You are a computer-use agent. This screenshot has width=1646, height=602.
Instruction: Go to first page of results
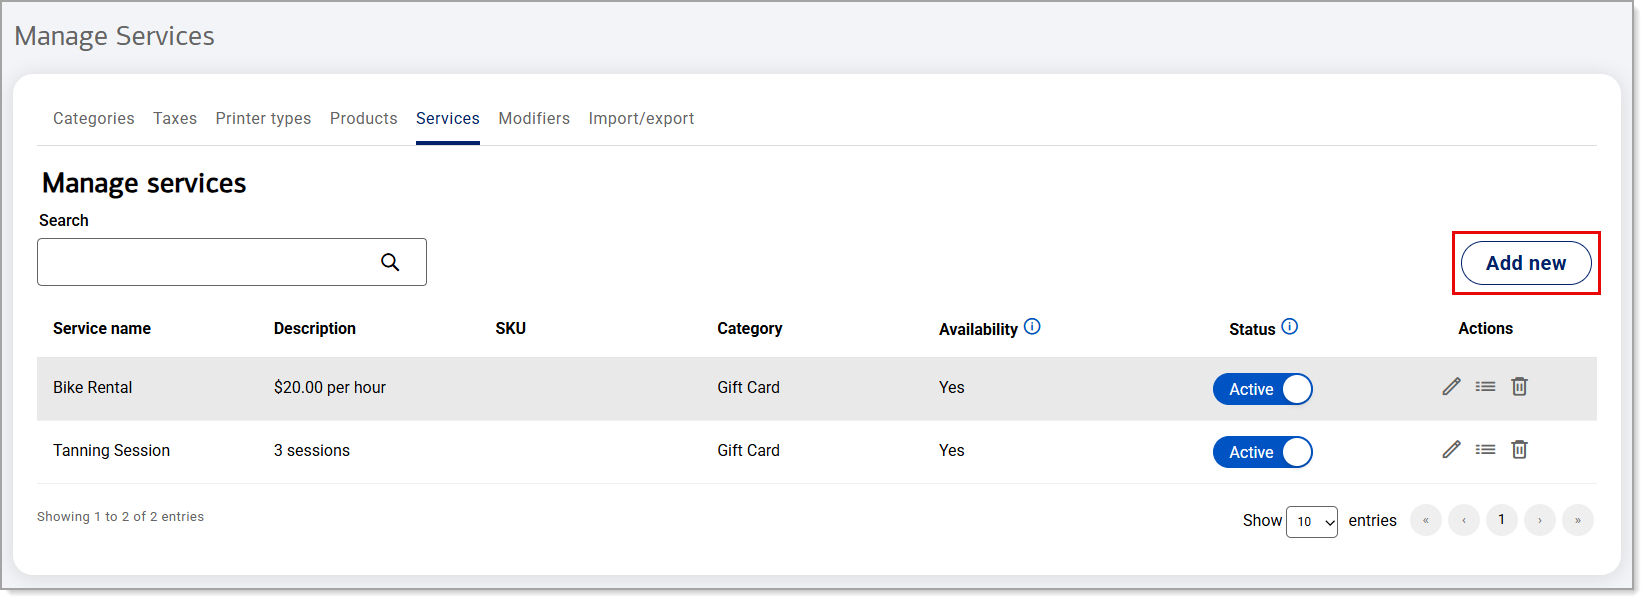(1426, 520)
